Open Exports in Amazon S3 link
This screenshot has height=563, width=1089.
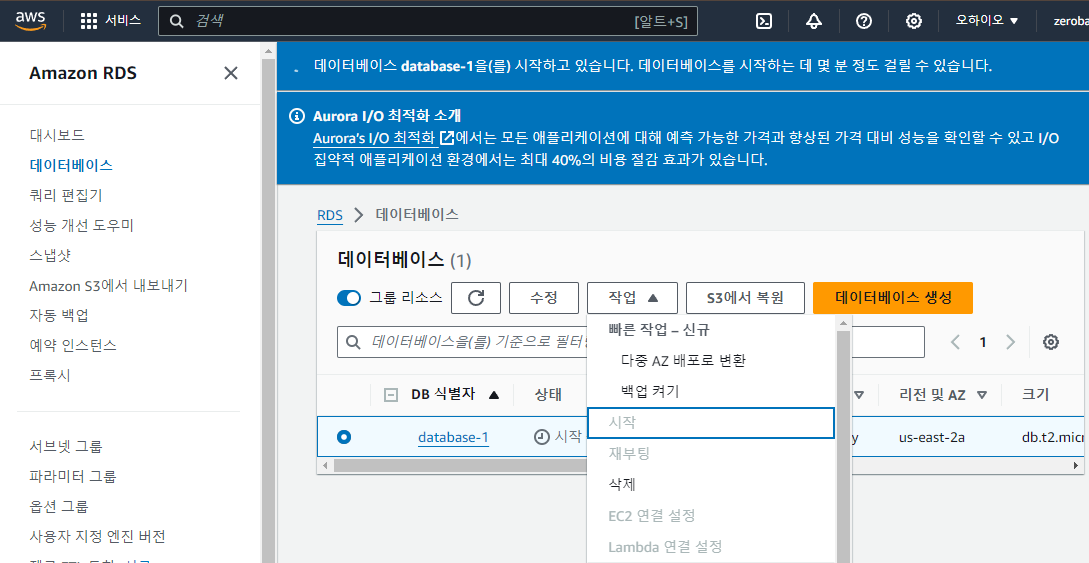coord(108,285)
